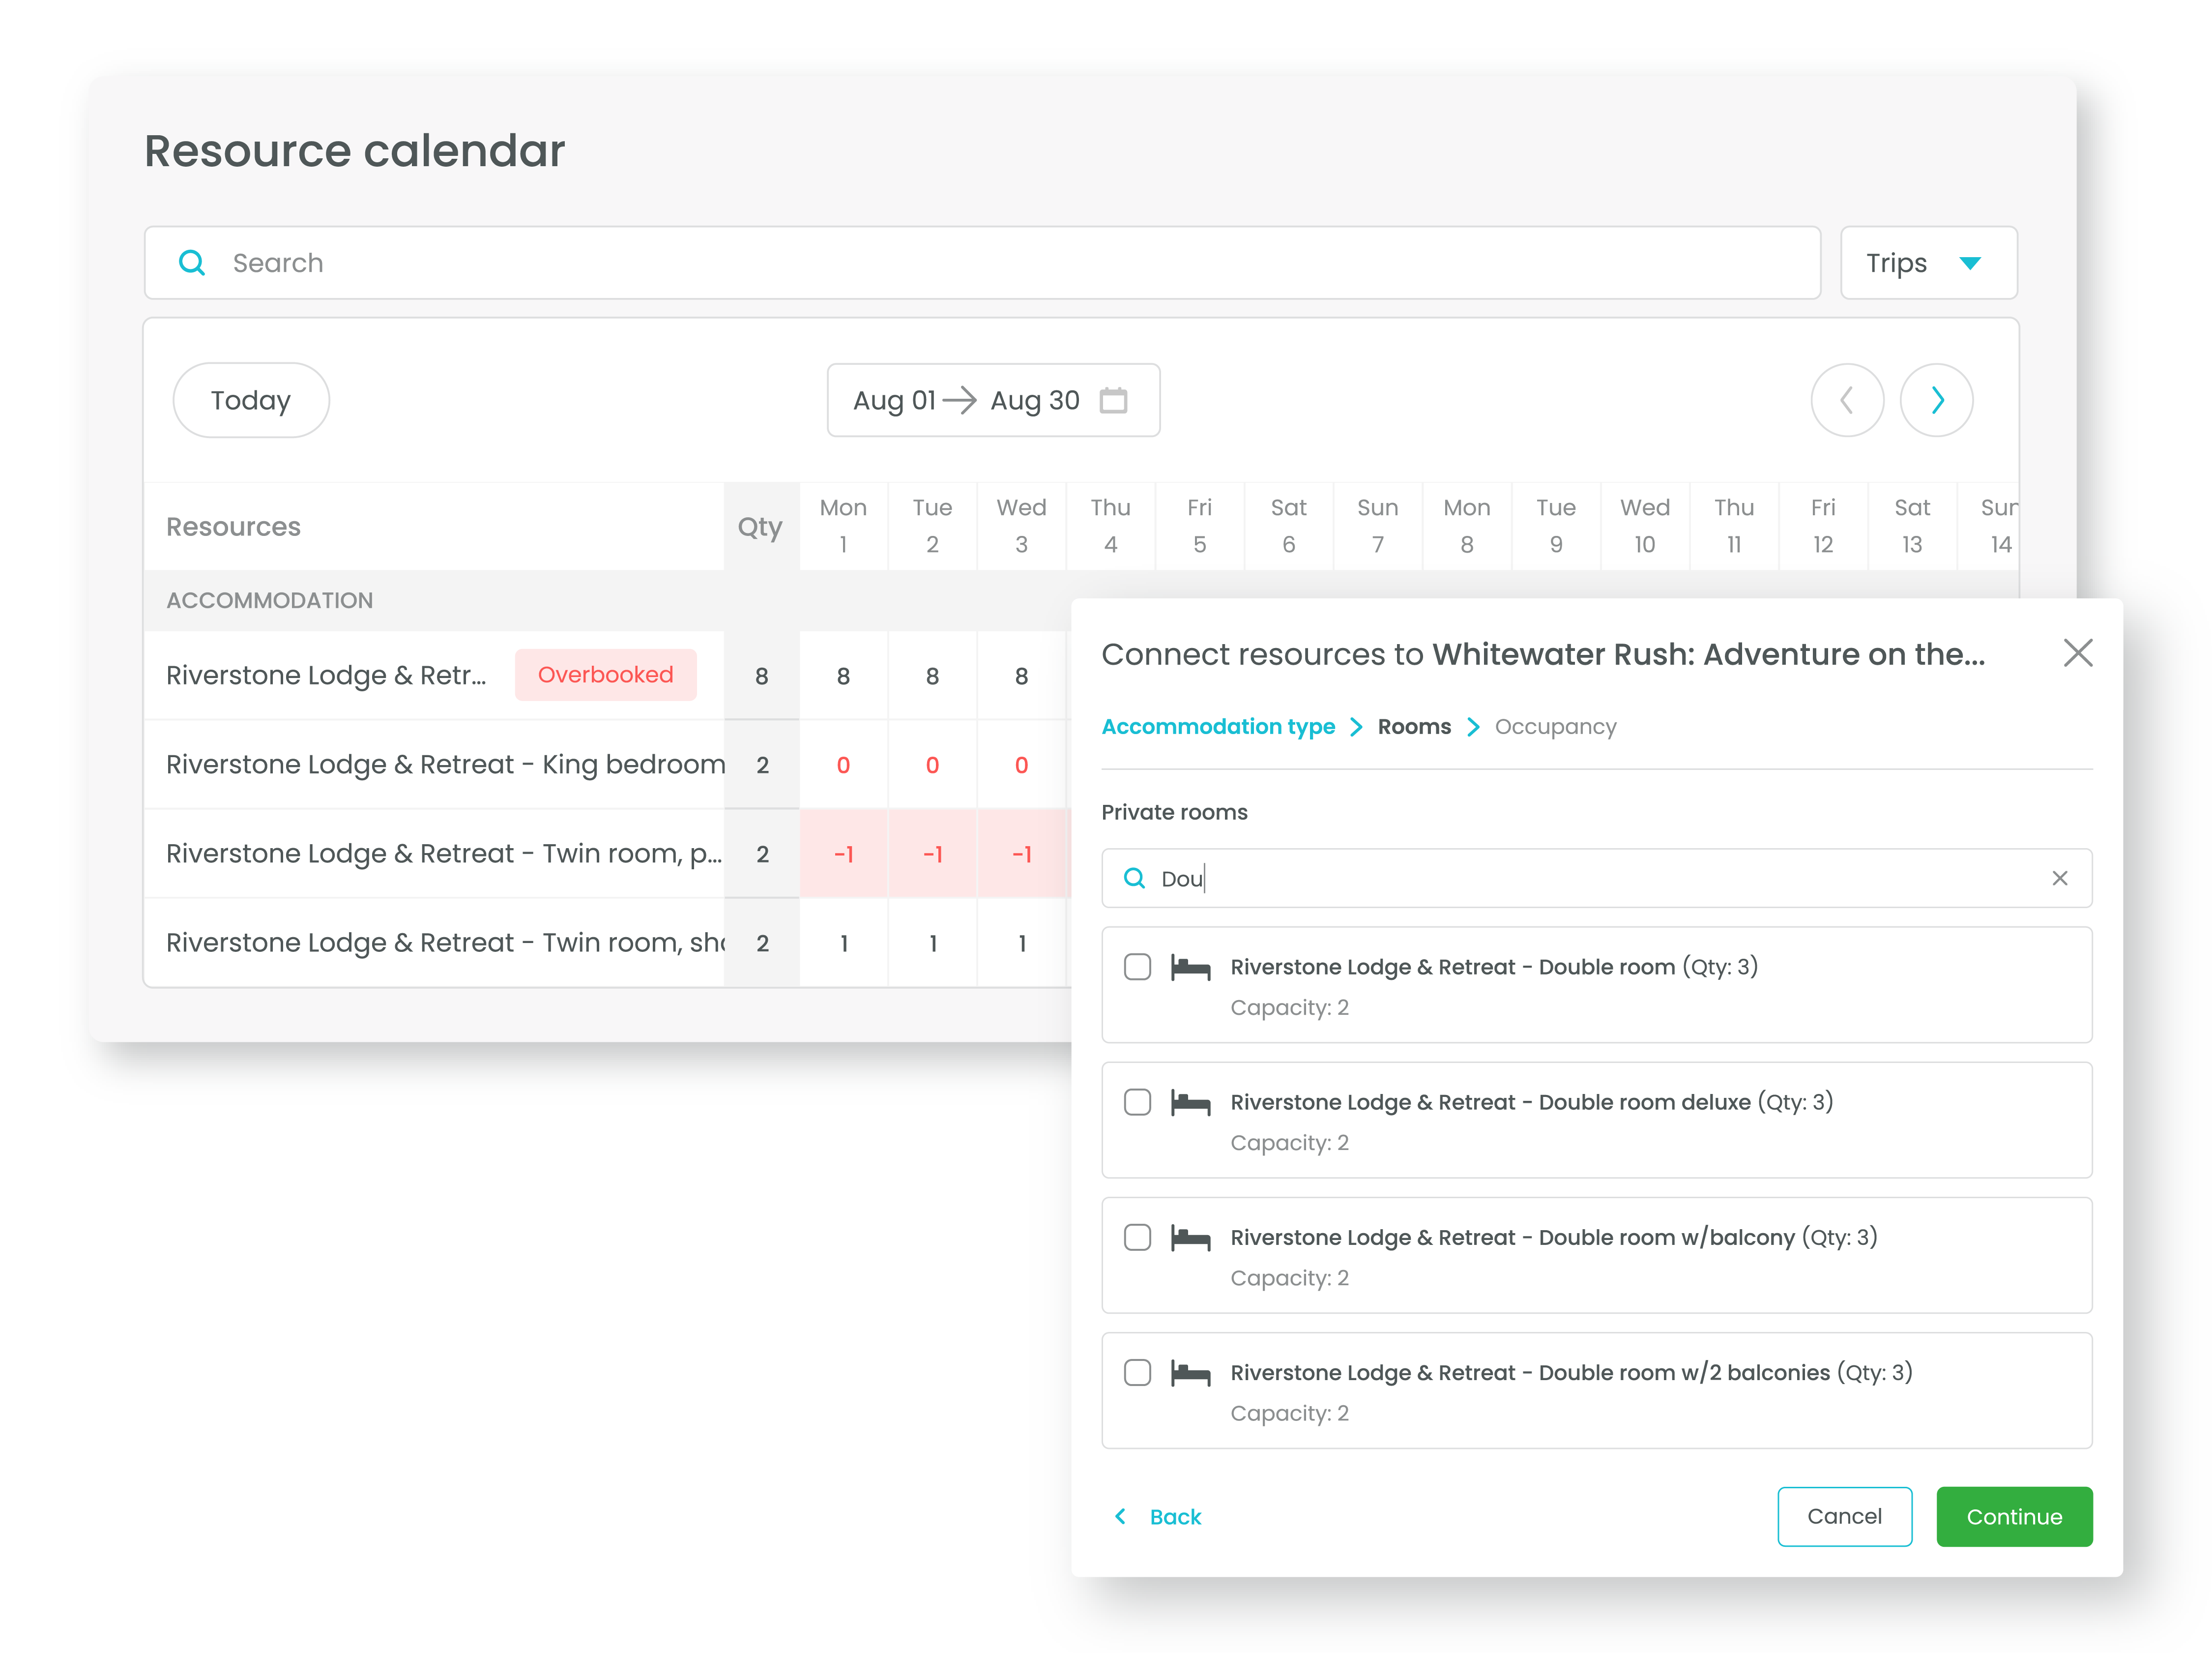The width and height of the screenshot is (2212, 1653).
Task: Click the Private rooms search field
Action: point(1596,878)
